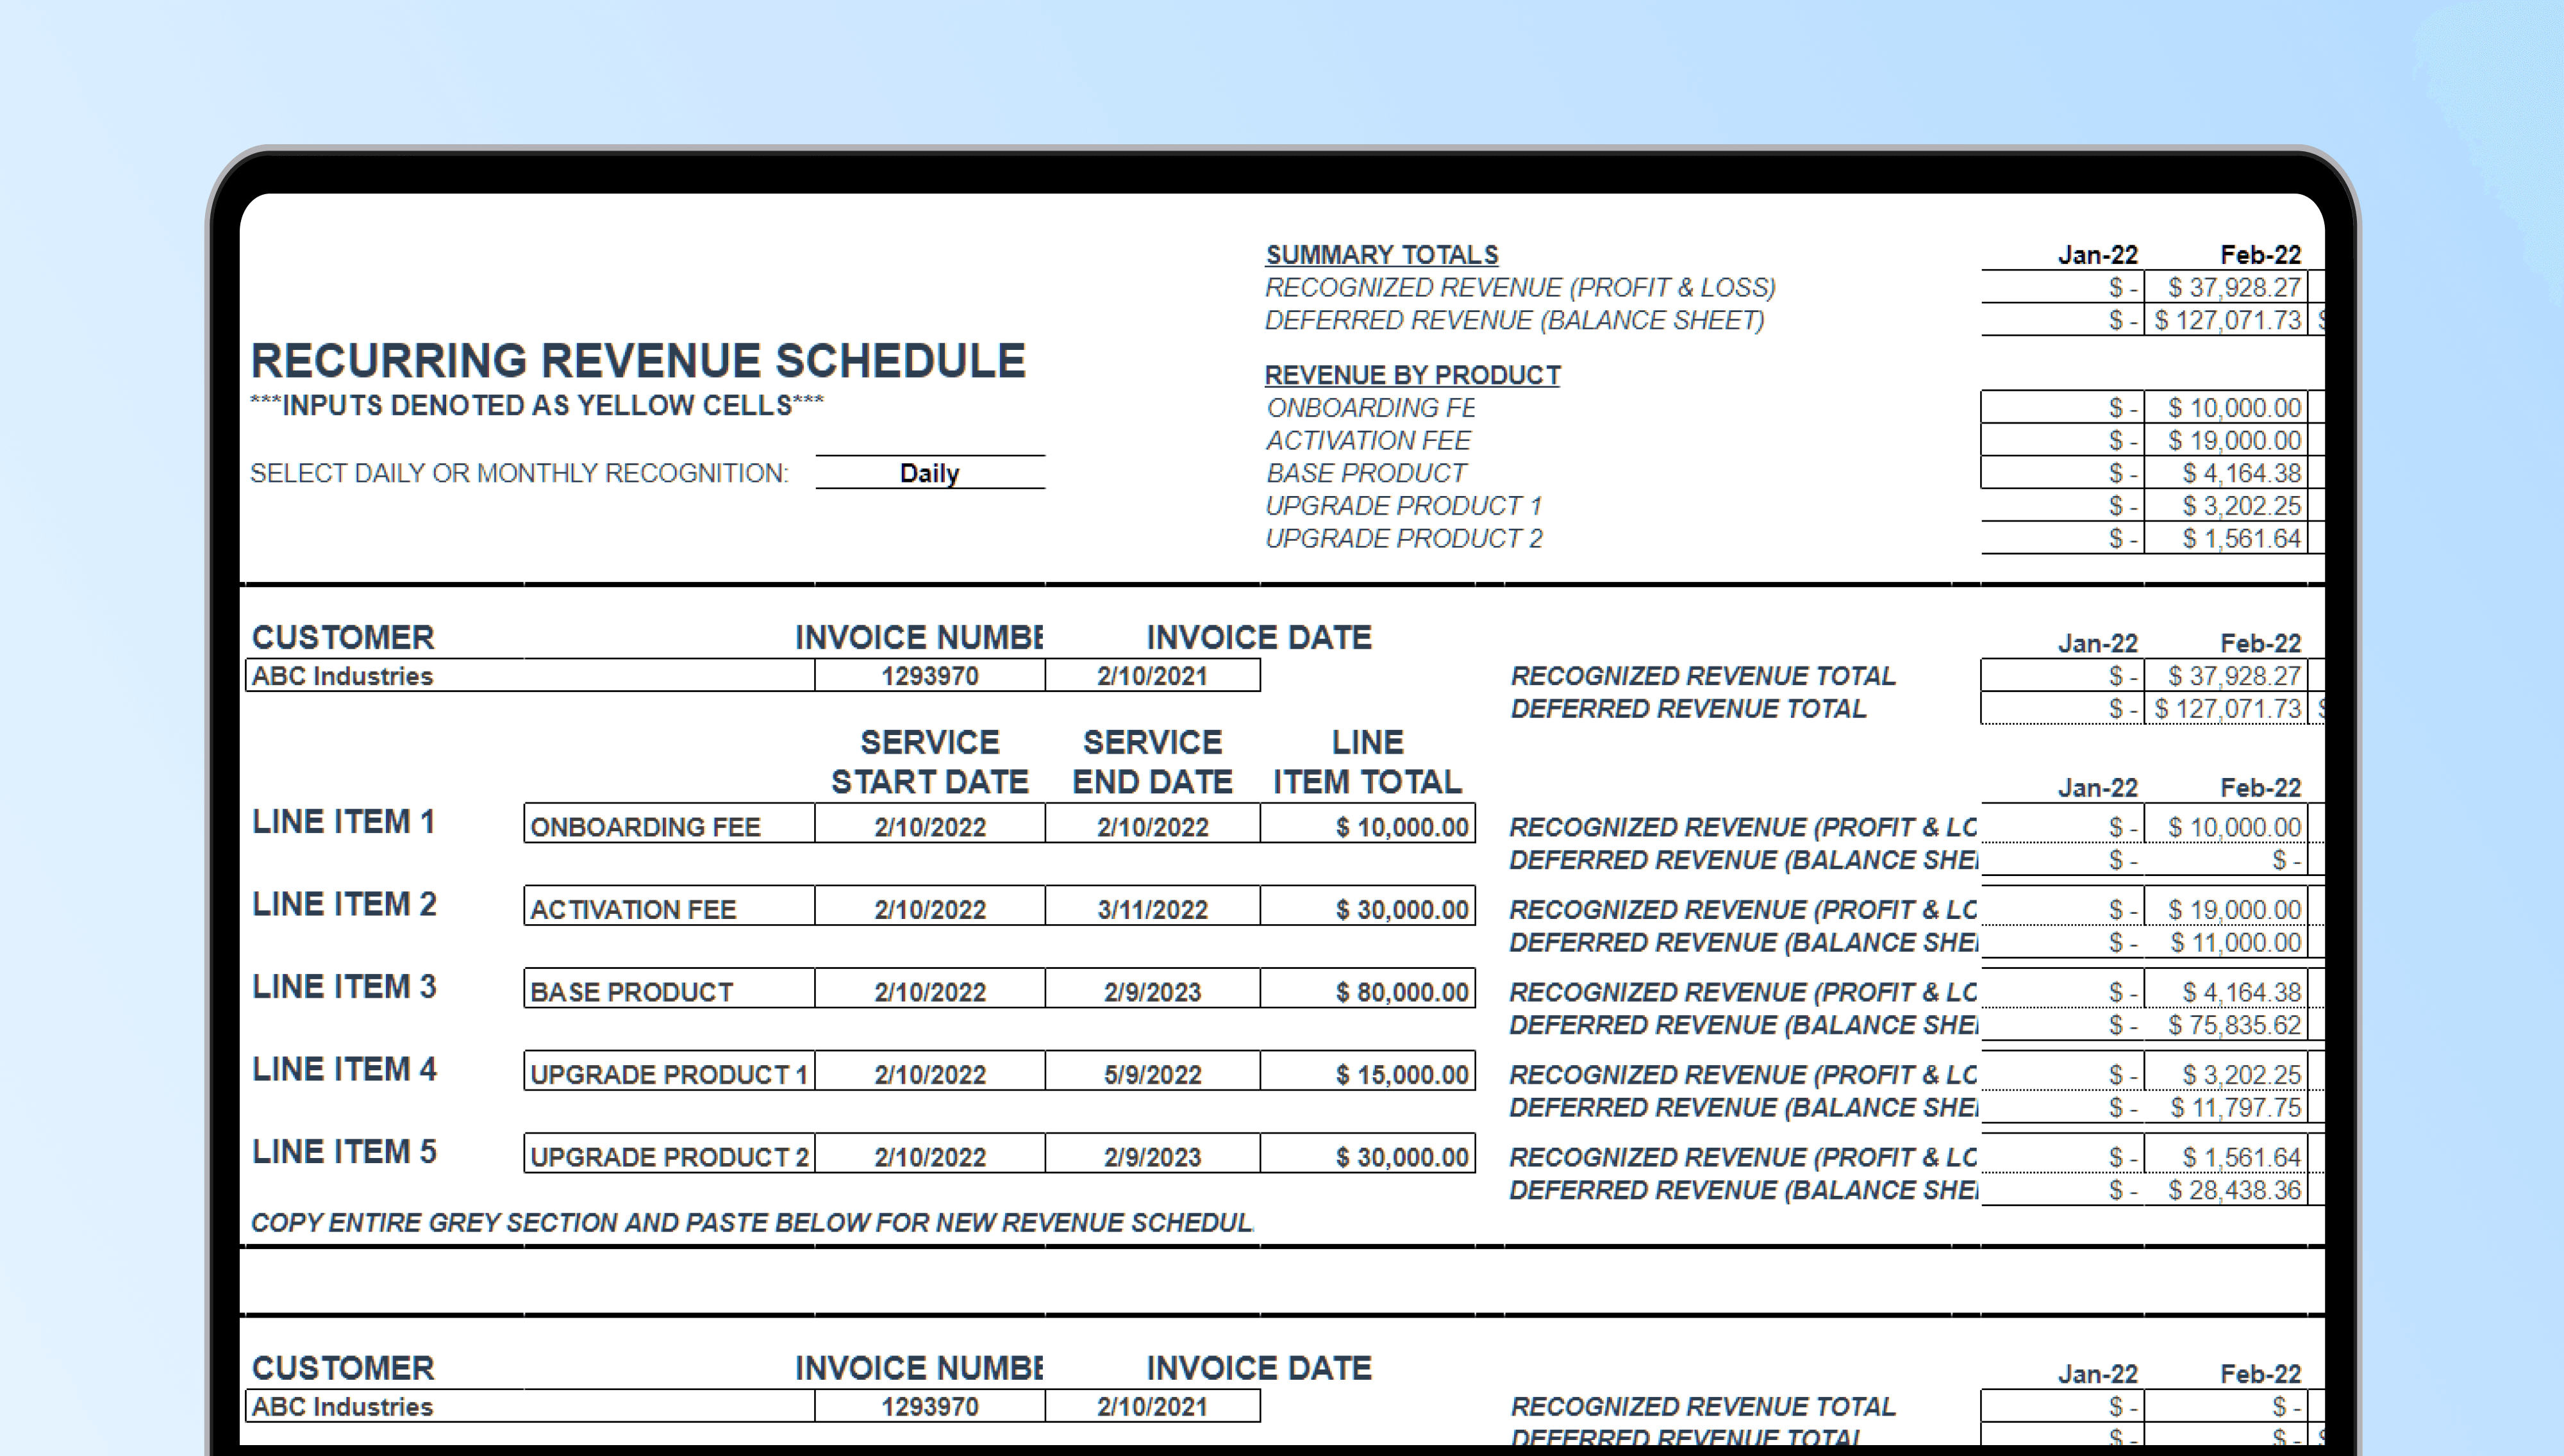
Task: Click Line Item 3 service end date 2/9/2023
Action: 1153,989
